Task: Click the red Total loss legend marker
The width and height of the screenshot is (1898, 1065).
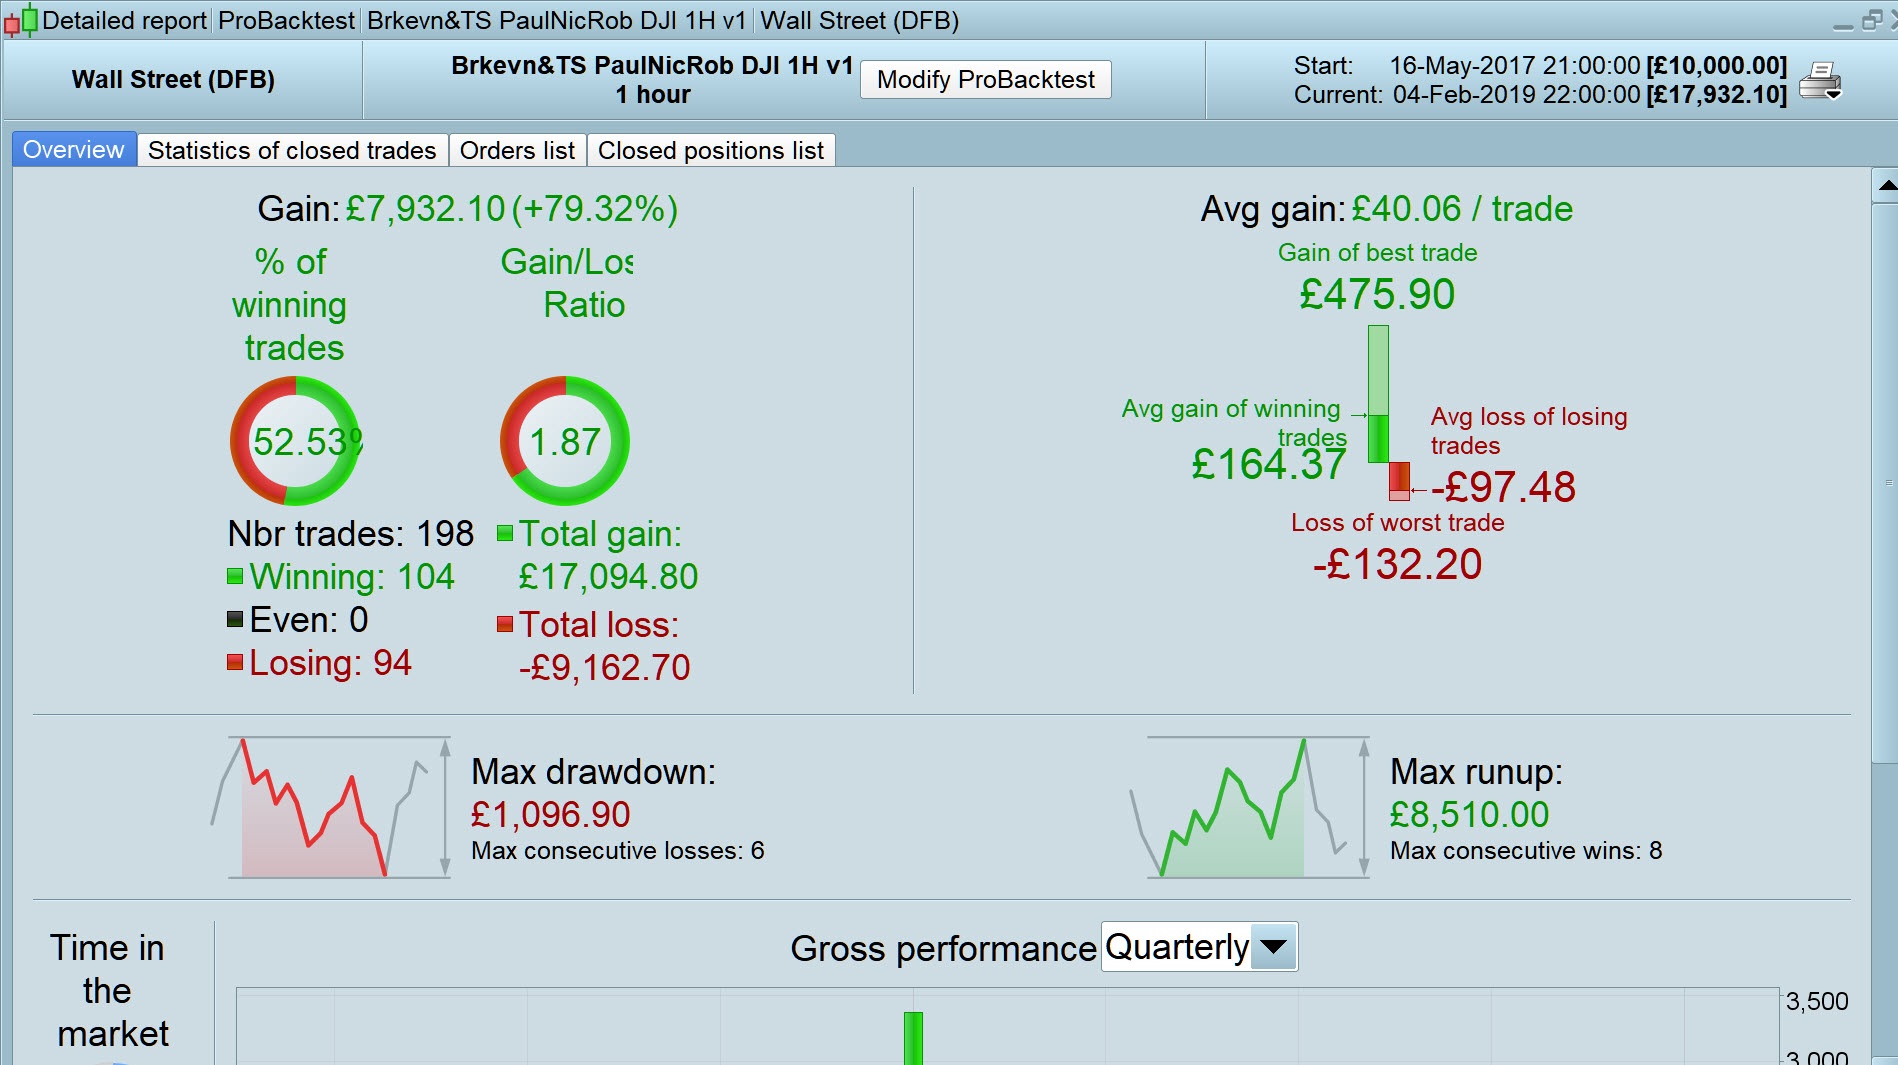Action: click(505, 624)
